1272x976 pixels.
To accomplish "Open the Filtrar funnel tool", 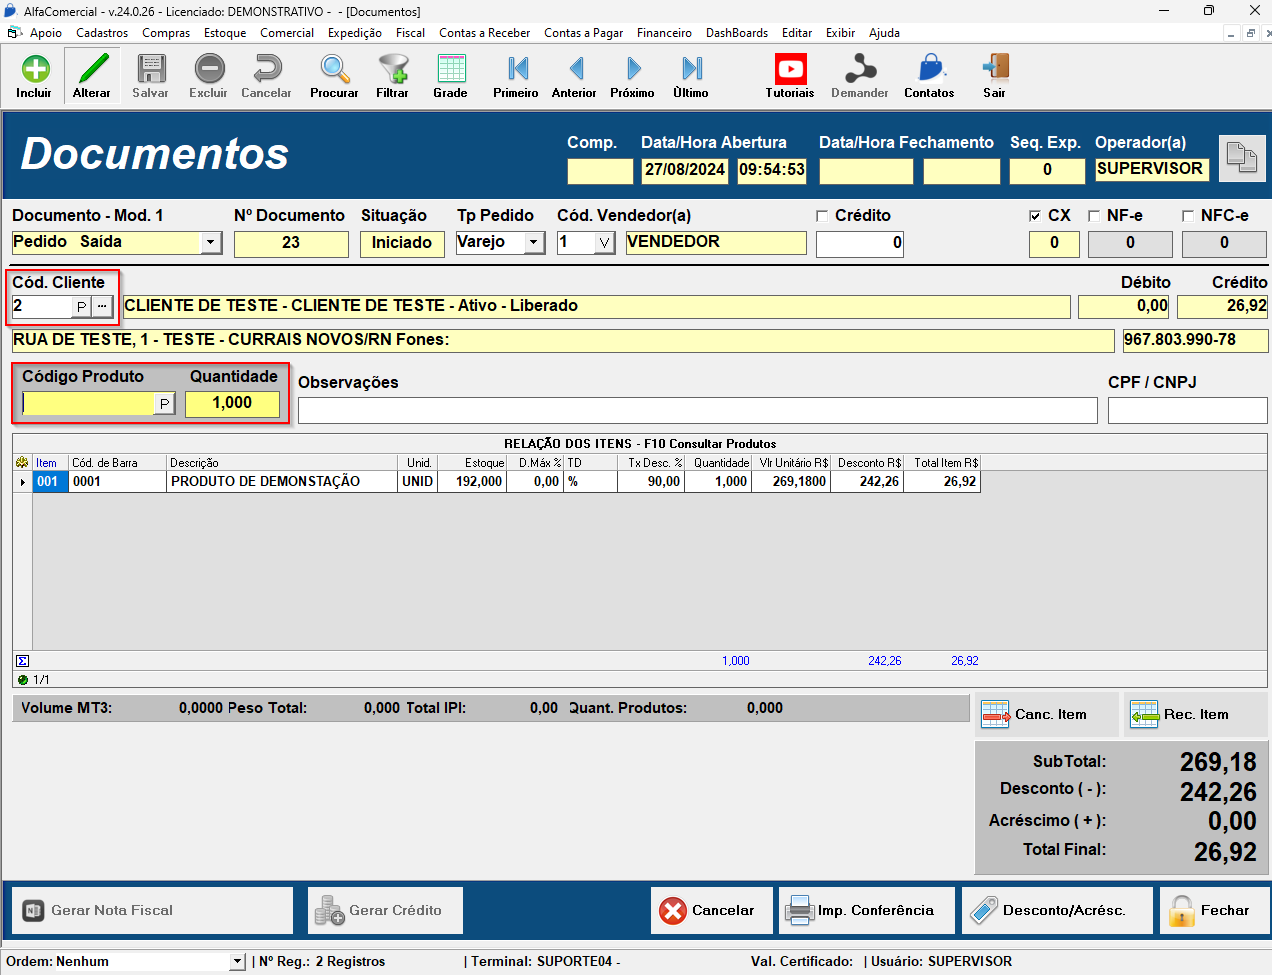I will [392, 70].
